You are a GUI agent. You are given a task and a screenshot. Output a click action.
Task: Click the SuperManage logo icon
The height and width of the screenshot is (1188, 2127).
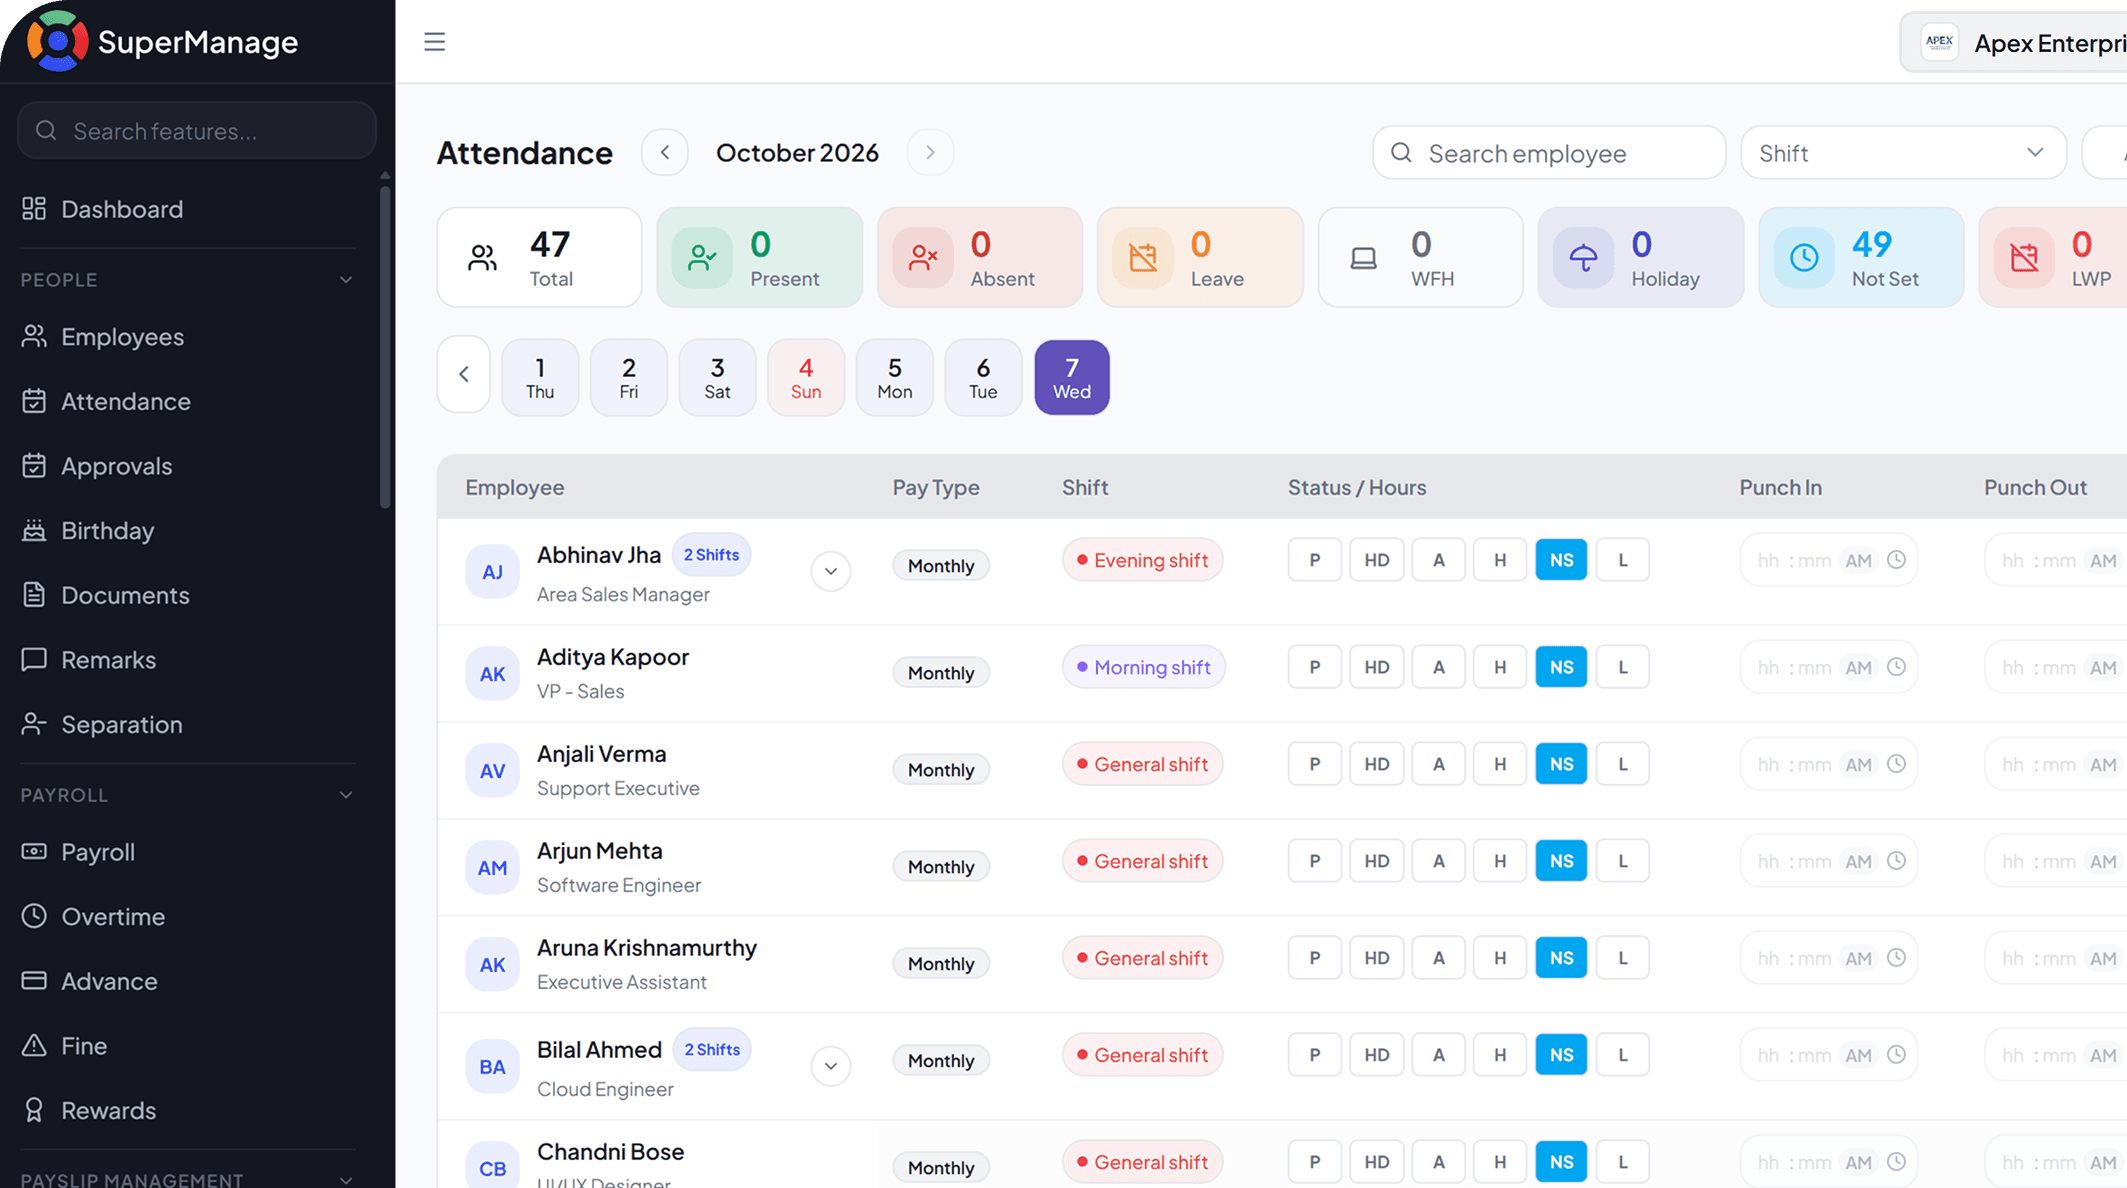[x=57, y=41]
